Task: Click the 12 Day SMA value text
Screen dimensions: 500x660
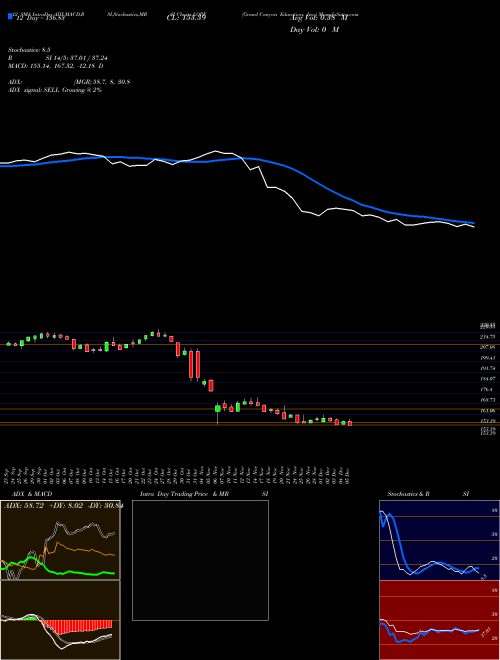Action: (39, 18)
